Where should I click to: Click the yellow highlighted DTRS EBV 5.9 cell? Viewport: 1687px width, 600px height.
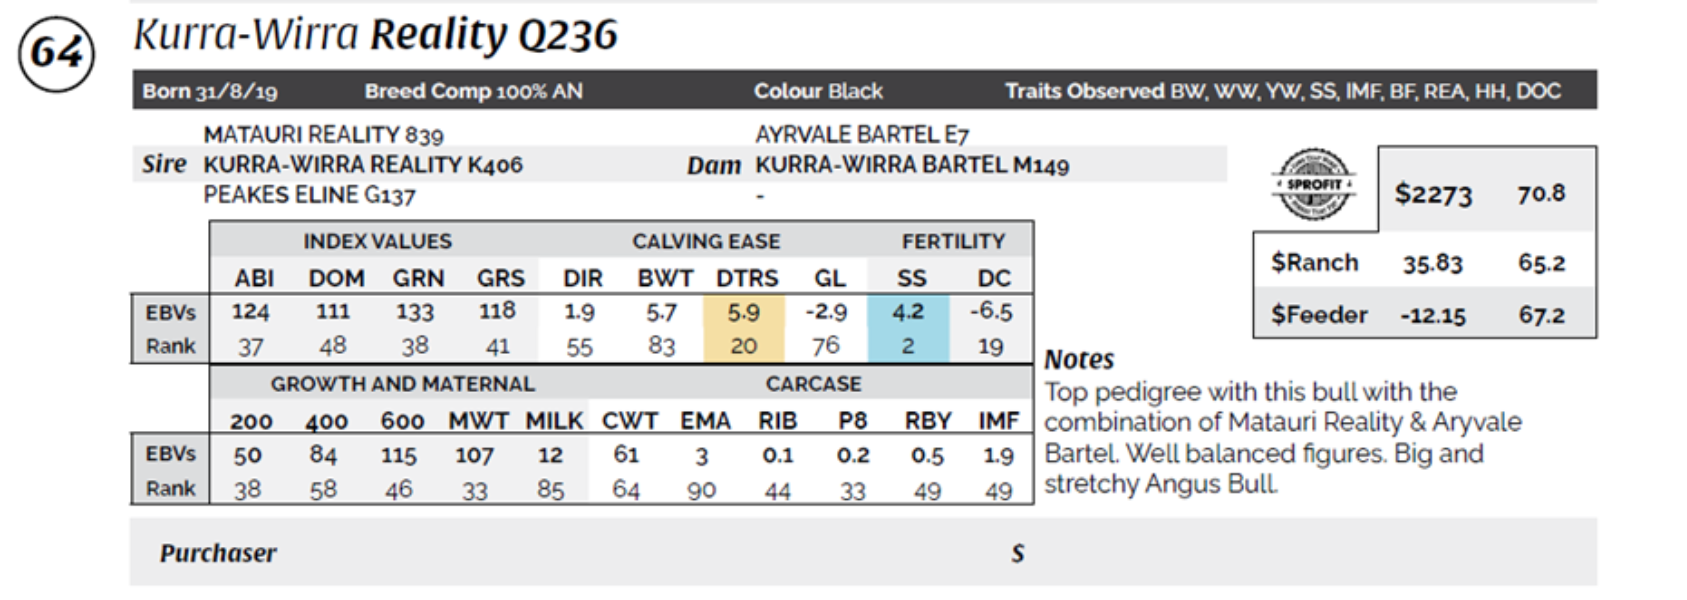tap(743, 312)
